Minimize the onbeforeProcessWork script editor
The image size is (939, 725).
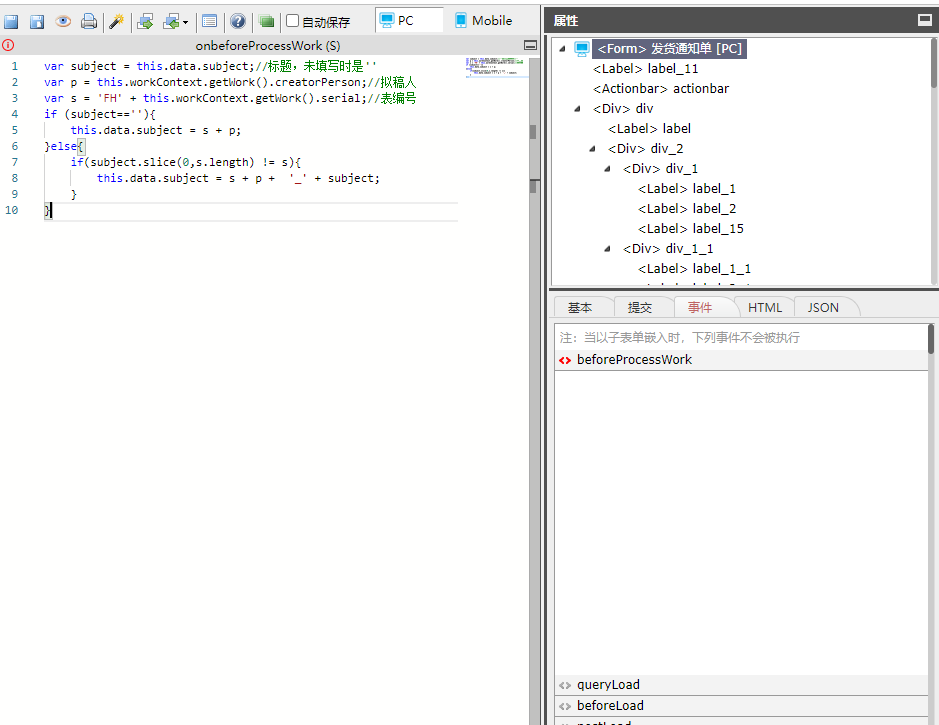tap(530, 45)
